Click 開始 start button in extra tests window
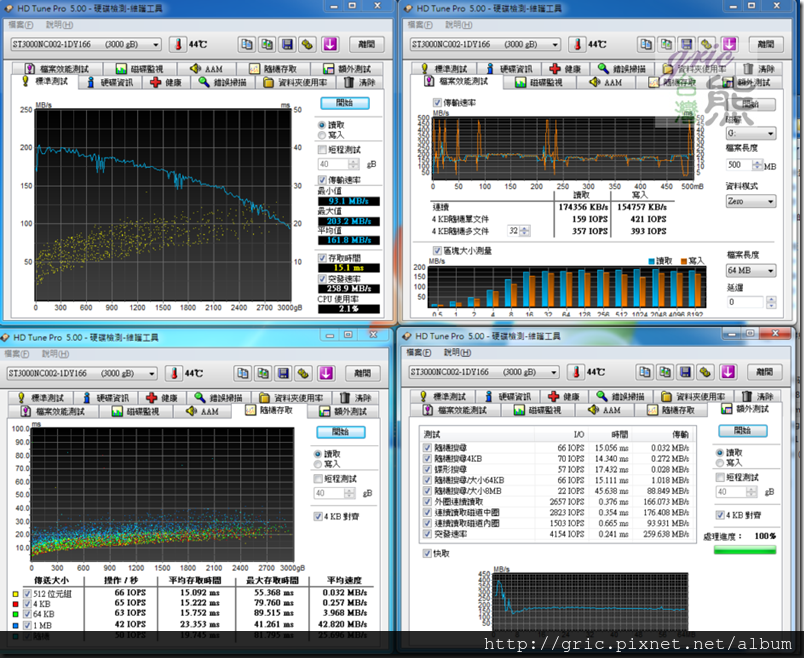 pos(742,431)
